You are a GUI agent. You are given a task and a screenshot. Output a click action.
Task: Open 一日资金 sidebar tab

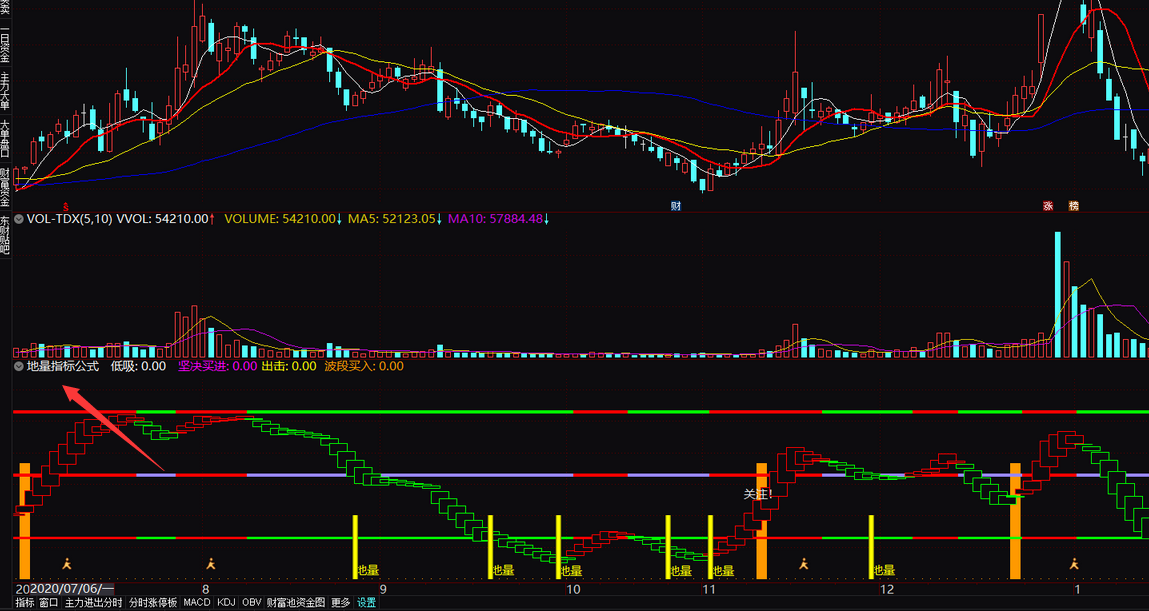[x=5, y=45]
